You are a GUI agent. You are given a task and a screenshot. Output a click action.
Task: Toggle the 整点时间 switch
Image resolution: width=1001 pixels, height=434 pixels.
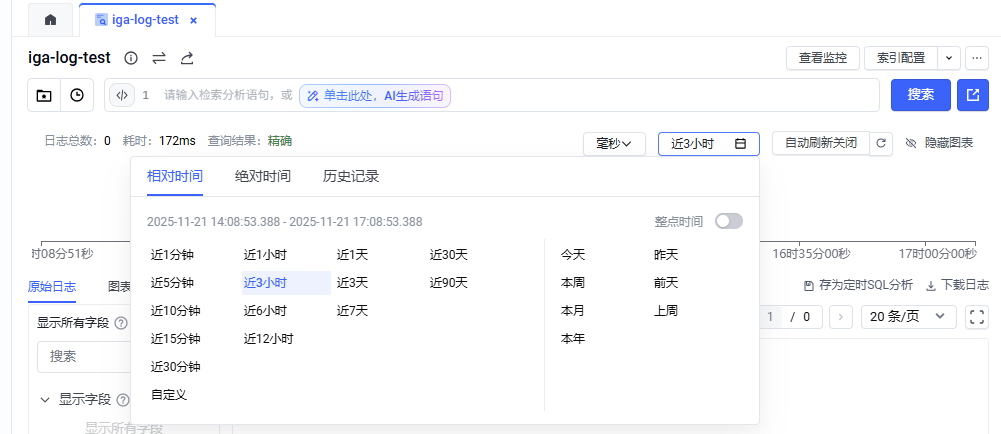click(x=729, y=221)
